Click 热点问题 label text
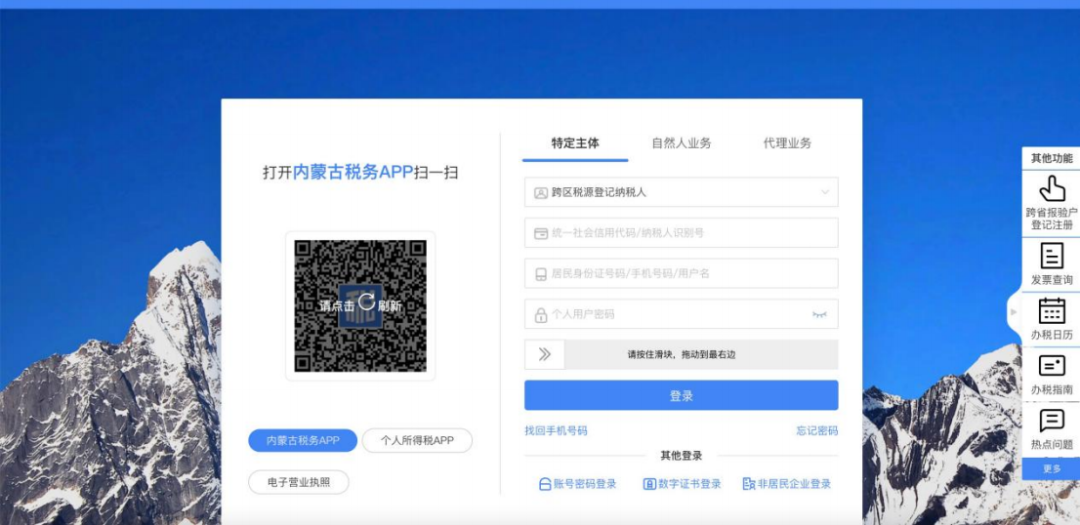The width and height of the screenshot is (1080, 525). (x=1052, y=445)
